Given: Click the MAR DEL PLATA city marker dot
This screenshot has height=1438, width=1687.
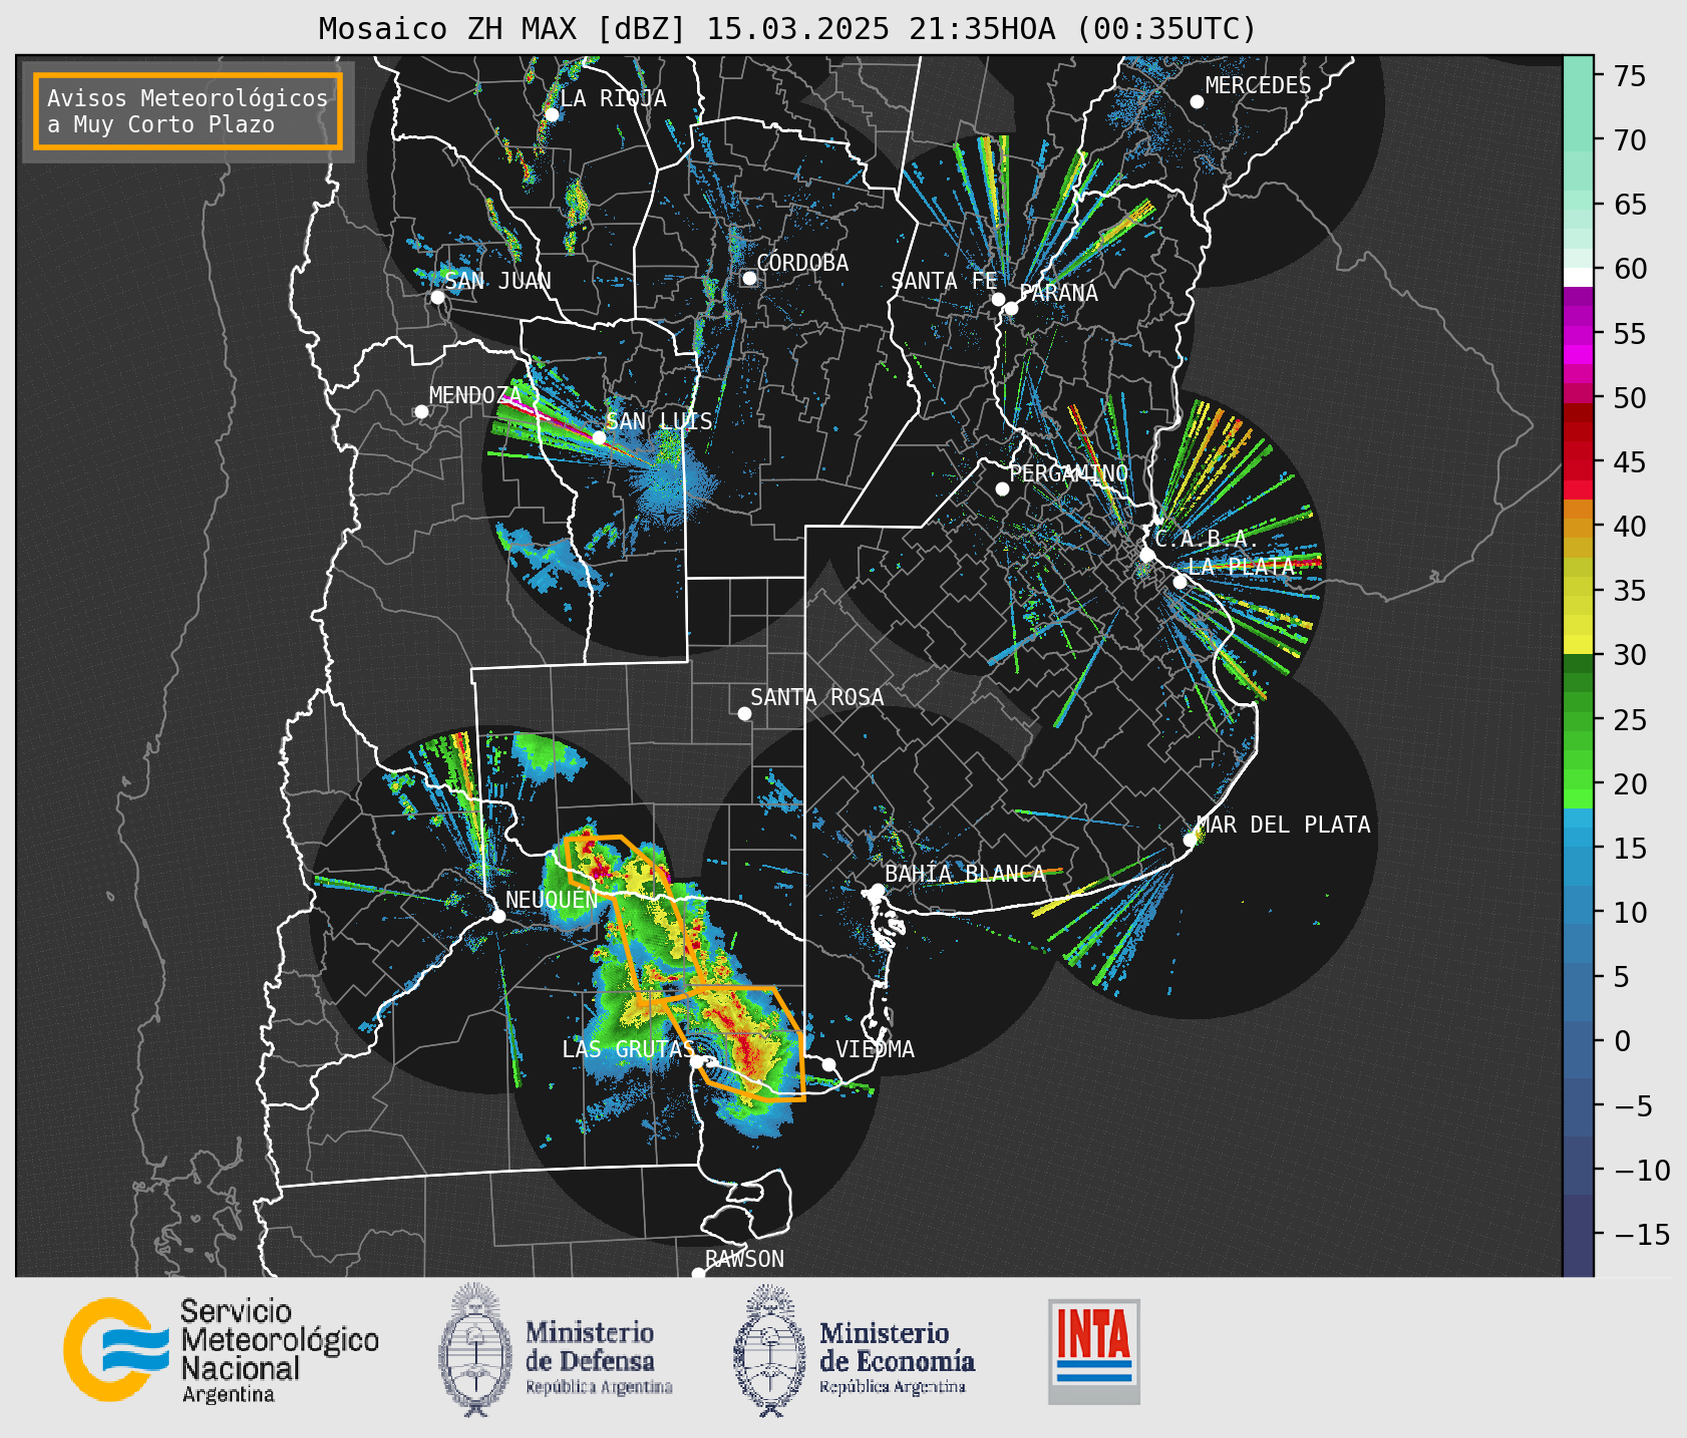Looking at the screenshot, I should pos(1189,840).
